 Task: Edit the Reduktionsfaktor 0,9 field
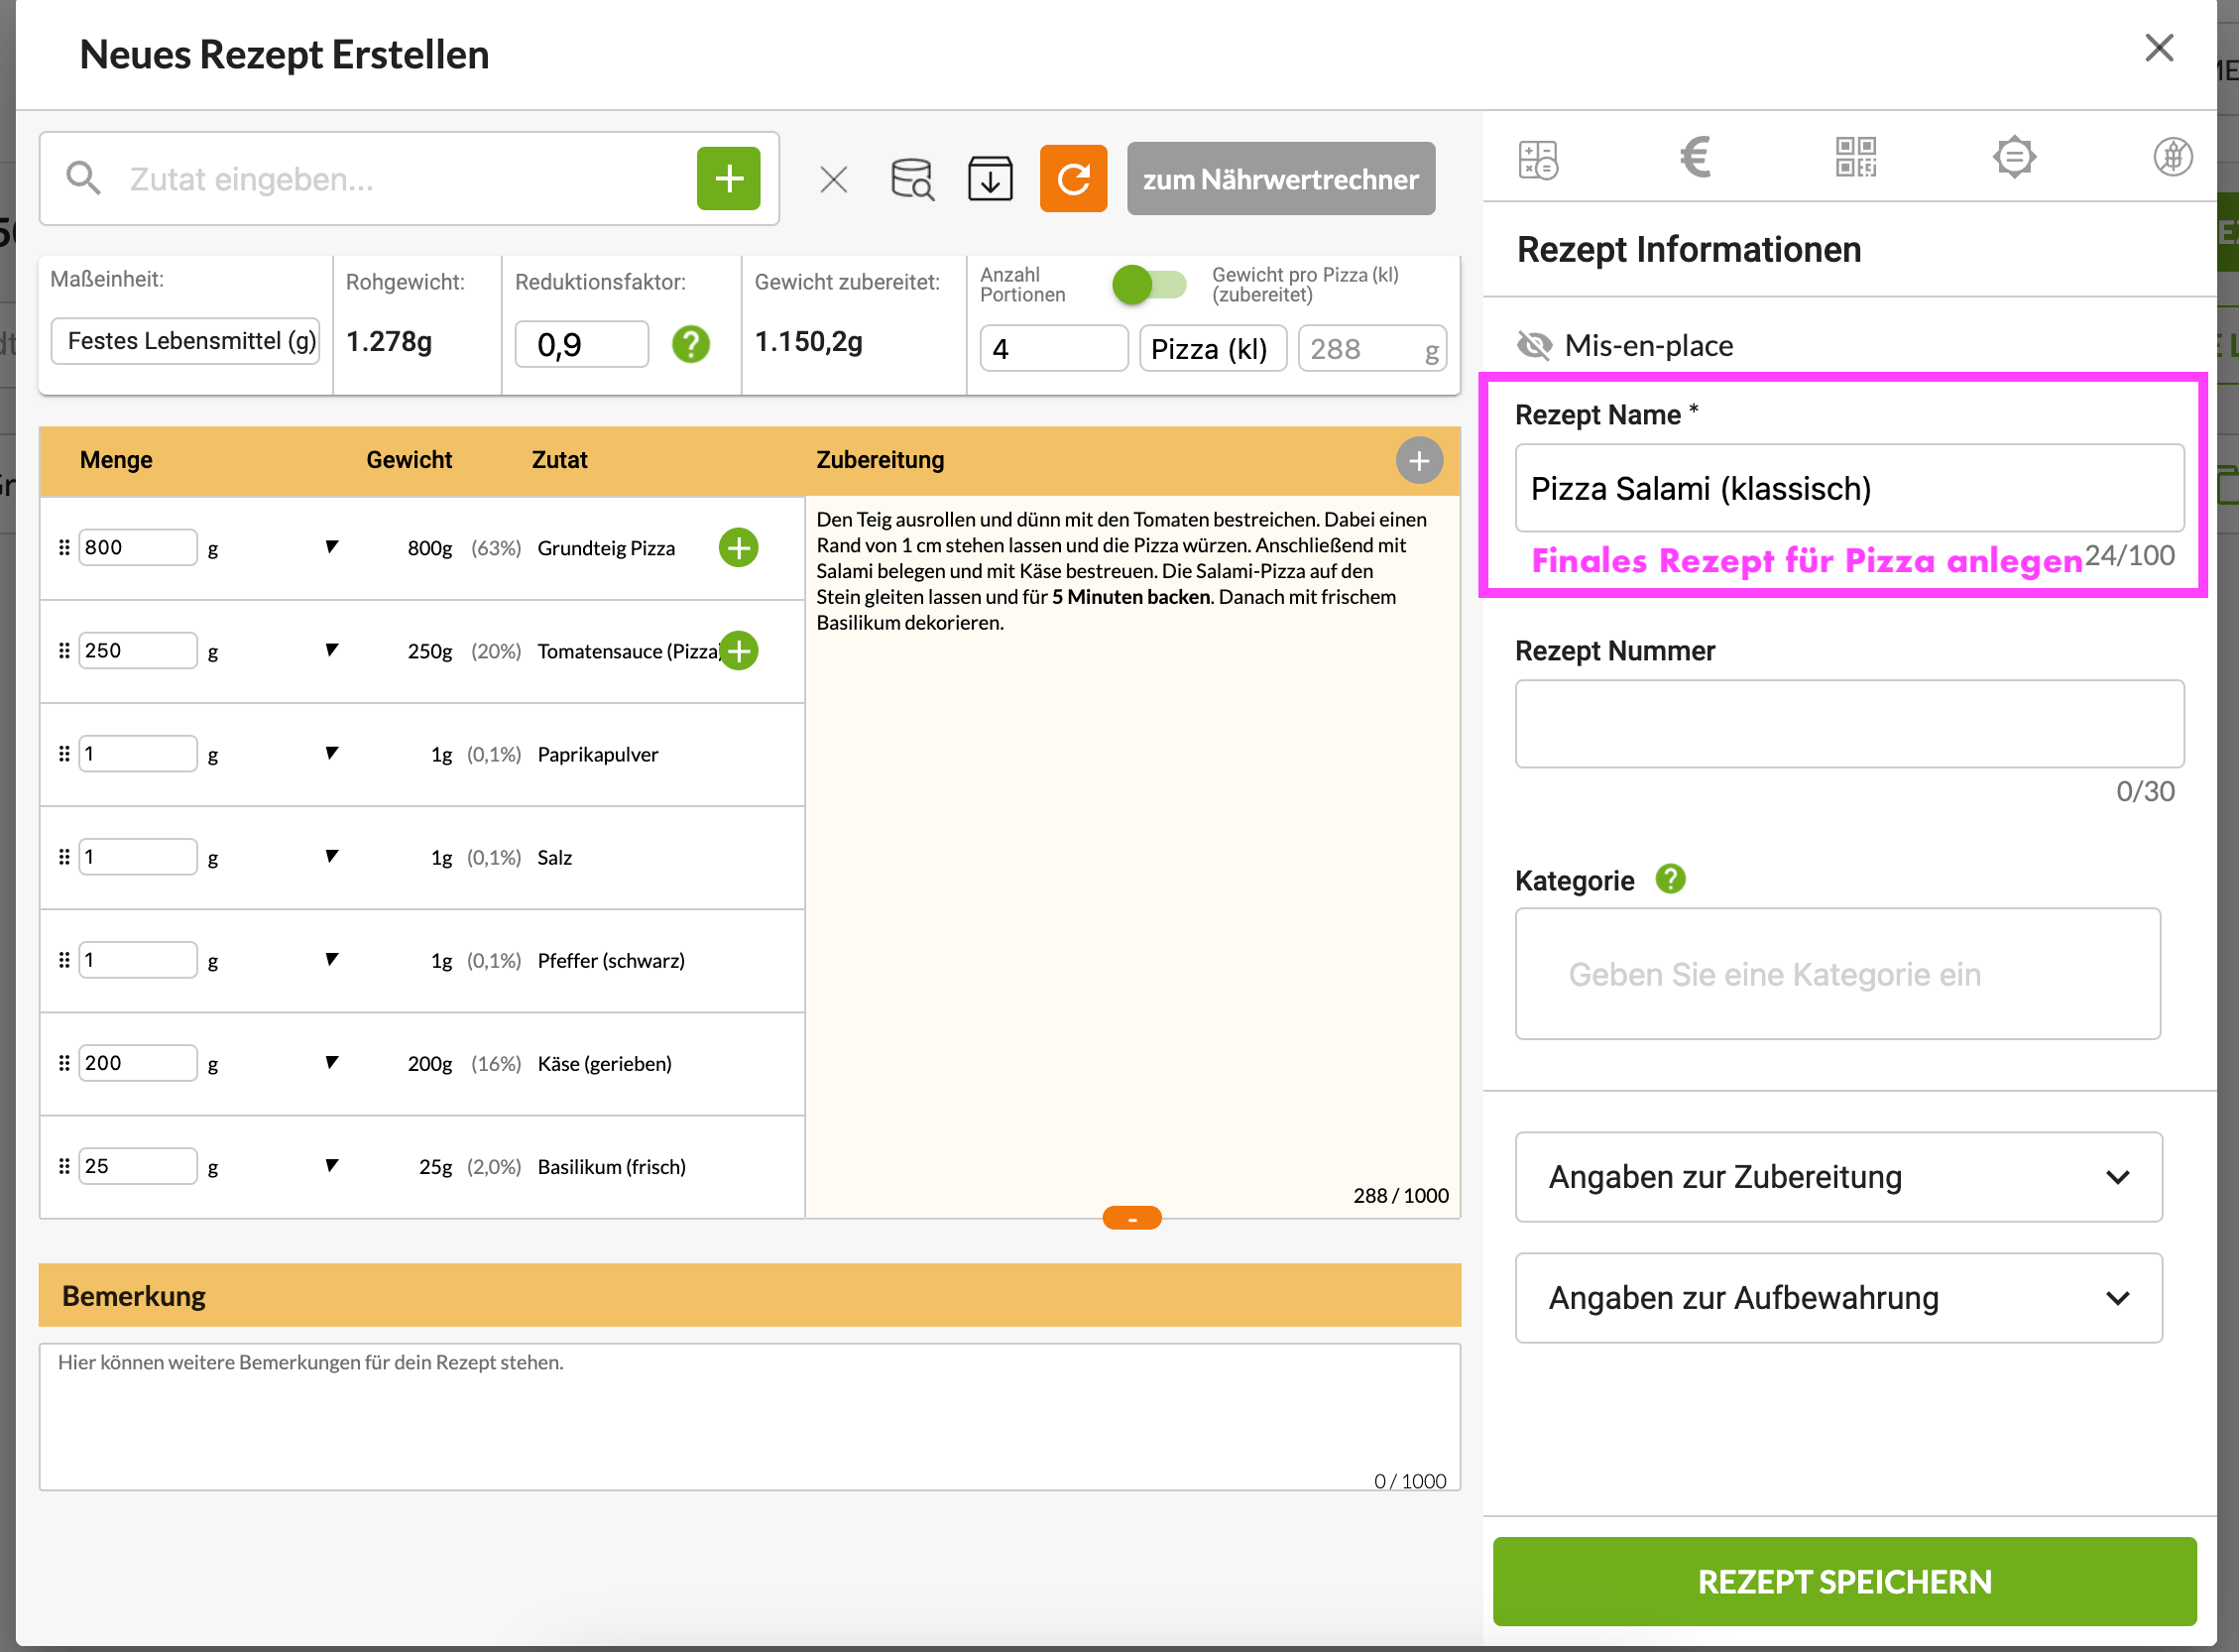point(581,345)
